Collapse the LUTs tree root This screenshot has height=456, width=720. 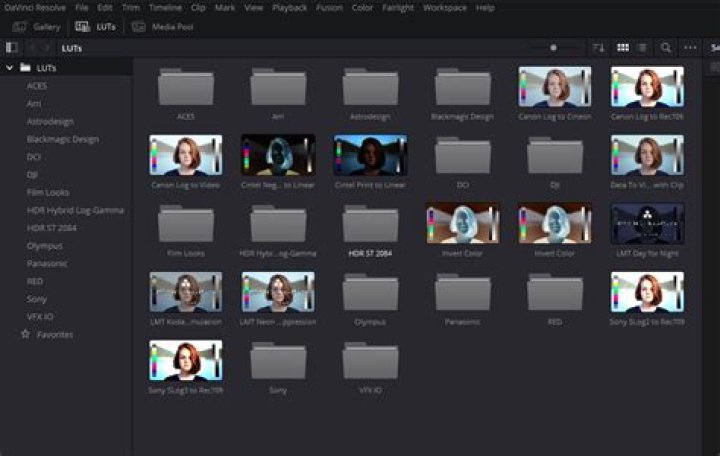click(x=10, y=68)
